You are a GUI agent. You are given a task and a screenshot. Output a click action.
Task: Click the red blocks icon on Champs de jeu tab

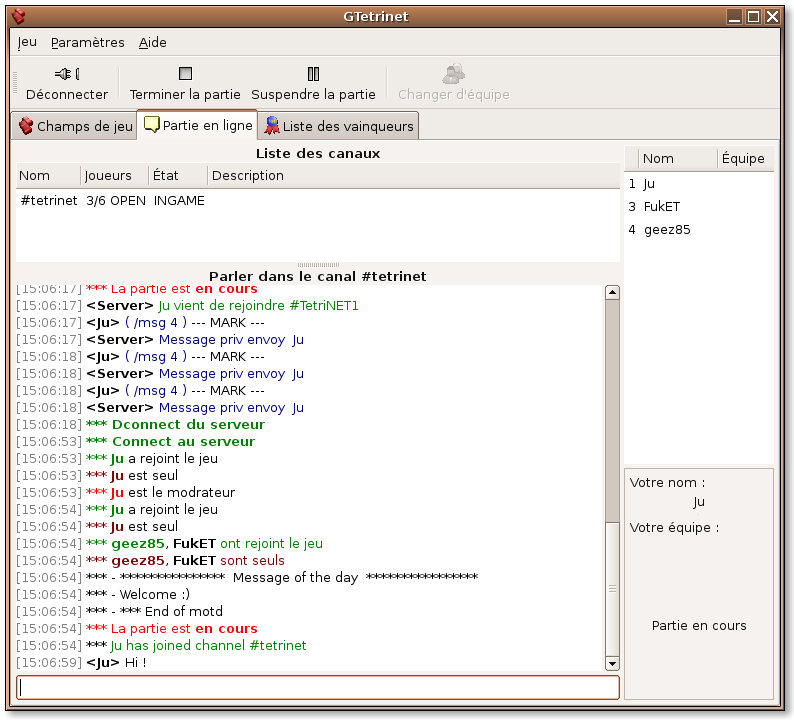[x=26, y=126]
